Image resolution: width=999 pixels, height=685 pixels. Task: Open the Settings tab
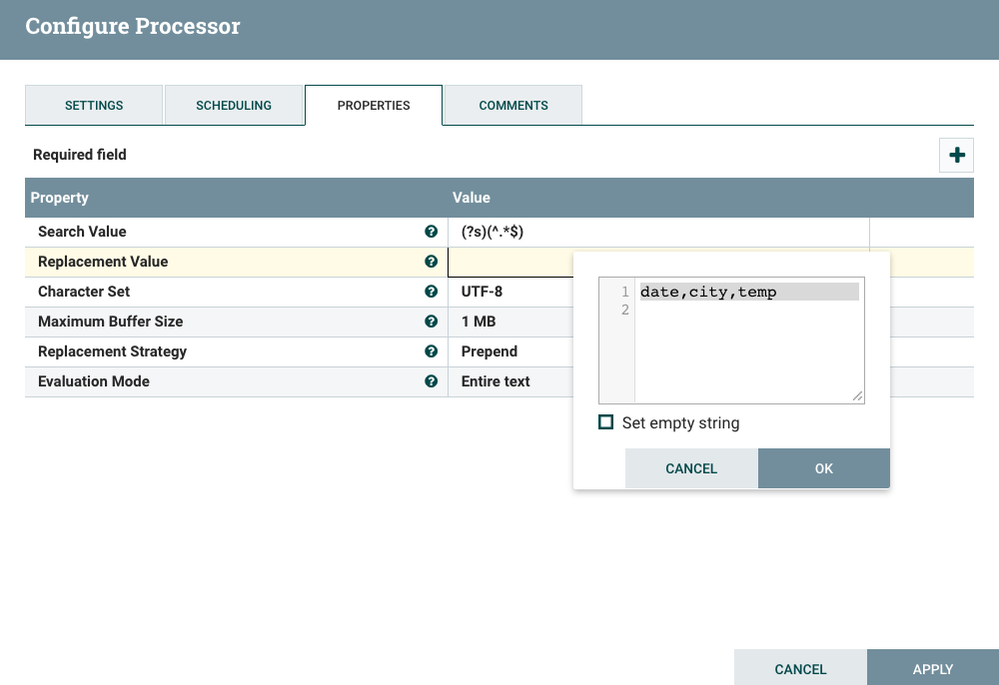point(94,105)
